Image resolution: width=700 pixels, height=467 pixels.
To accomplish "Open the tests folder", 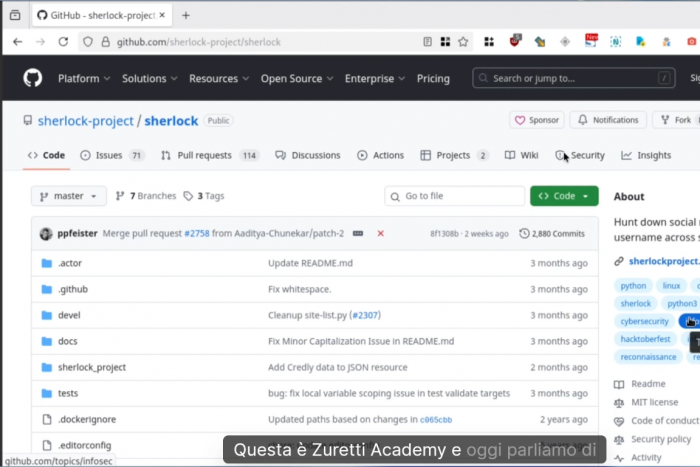I will tap(68, 393).
